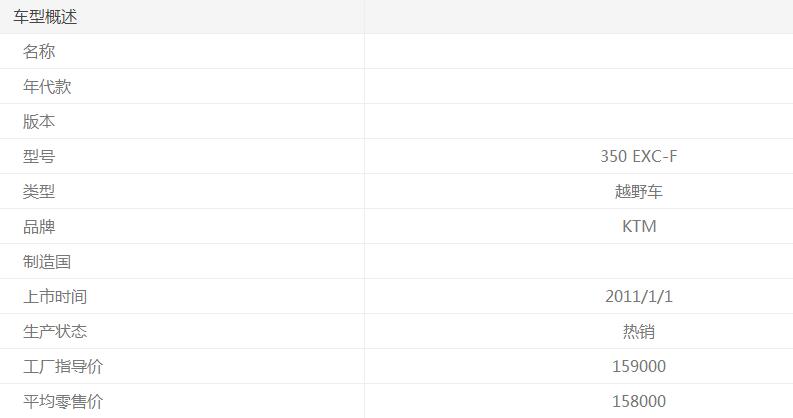The width and height of the screenshot is (793, 418).
Task: Click the 车型概述 section header
Action: click(45, 17)
